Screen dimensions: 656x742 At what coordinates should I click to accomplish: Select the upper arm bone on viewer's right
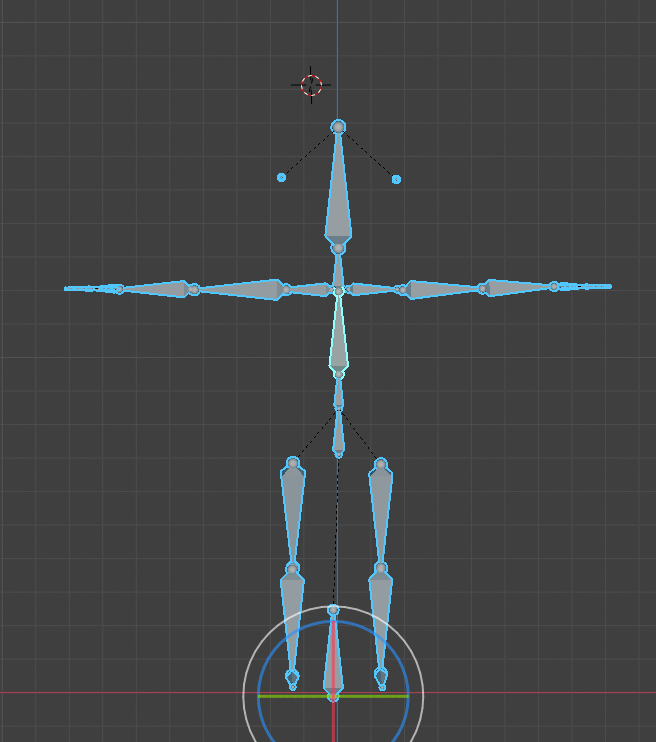(440, 289)
